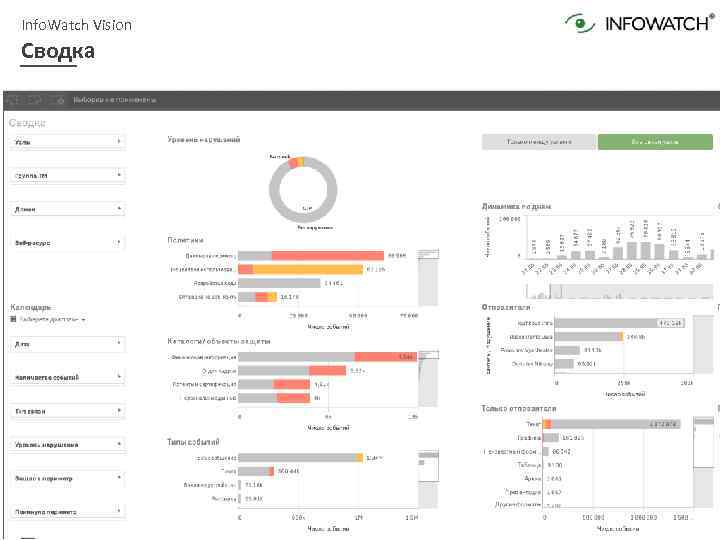Click the Политики chart minimap scrollbar
The image size is (720, 540).
coord(428,277)
